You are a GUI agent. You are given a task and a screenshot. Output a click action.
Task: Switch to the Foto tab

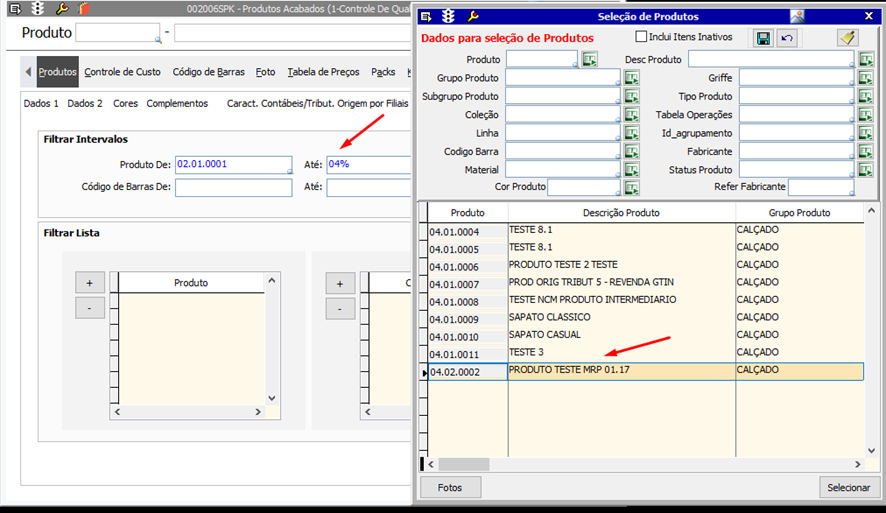pyautogui.click(x=266, y=72)
